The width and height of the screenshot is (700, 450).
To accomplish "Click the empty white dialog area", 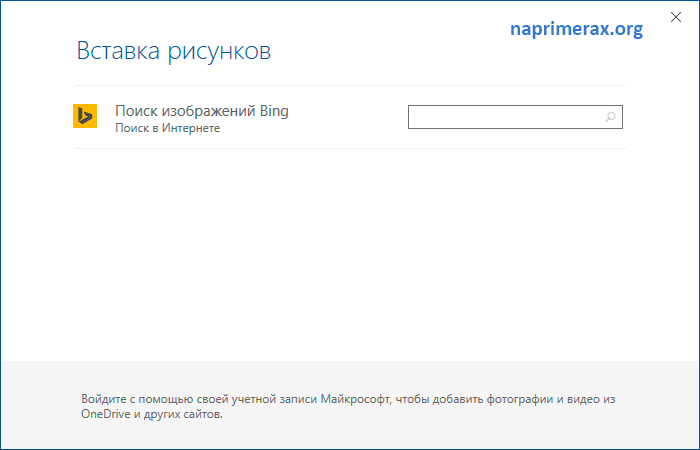I will pyautogui.click(x=350, y=254).
